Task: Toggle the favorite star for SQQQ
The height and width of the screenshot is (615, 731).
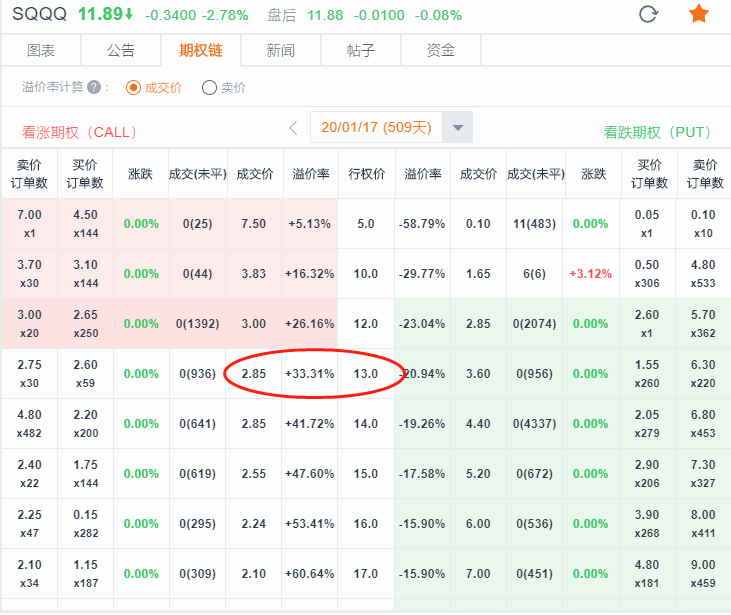Action: (x=698, y=14)
